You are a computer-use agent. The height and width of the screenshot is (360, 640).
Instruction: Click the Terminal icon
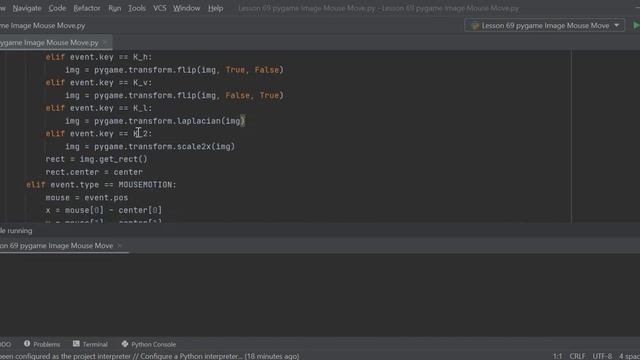[x=76, y=344]
